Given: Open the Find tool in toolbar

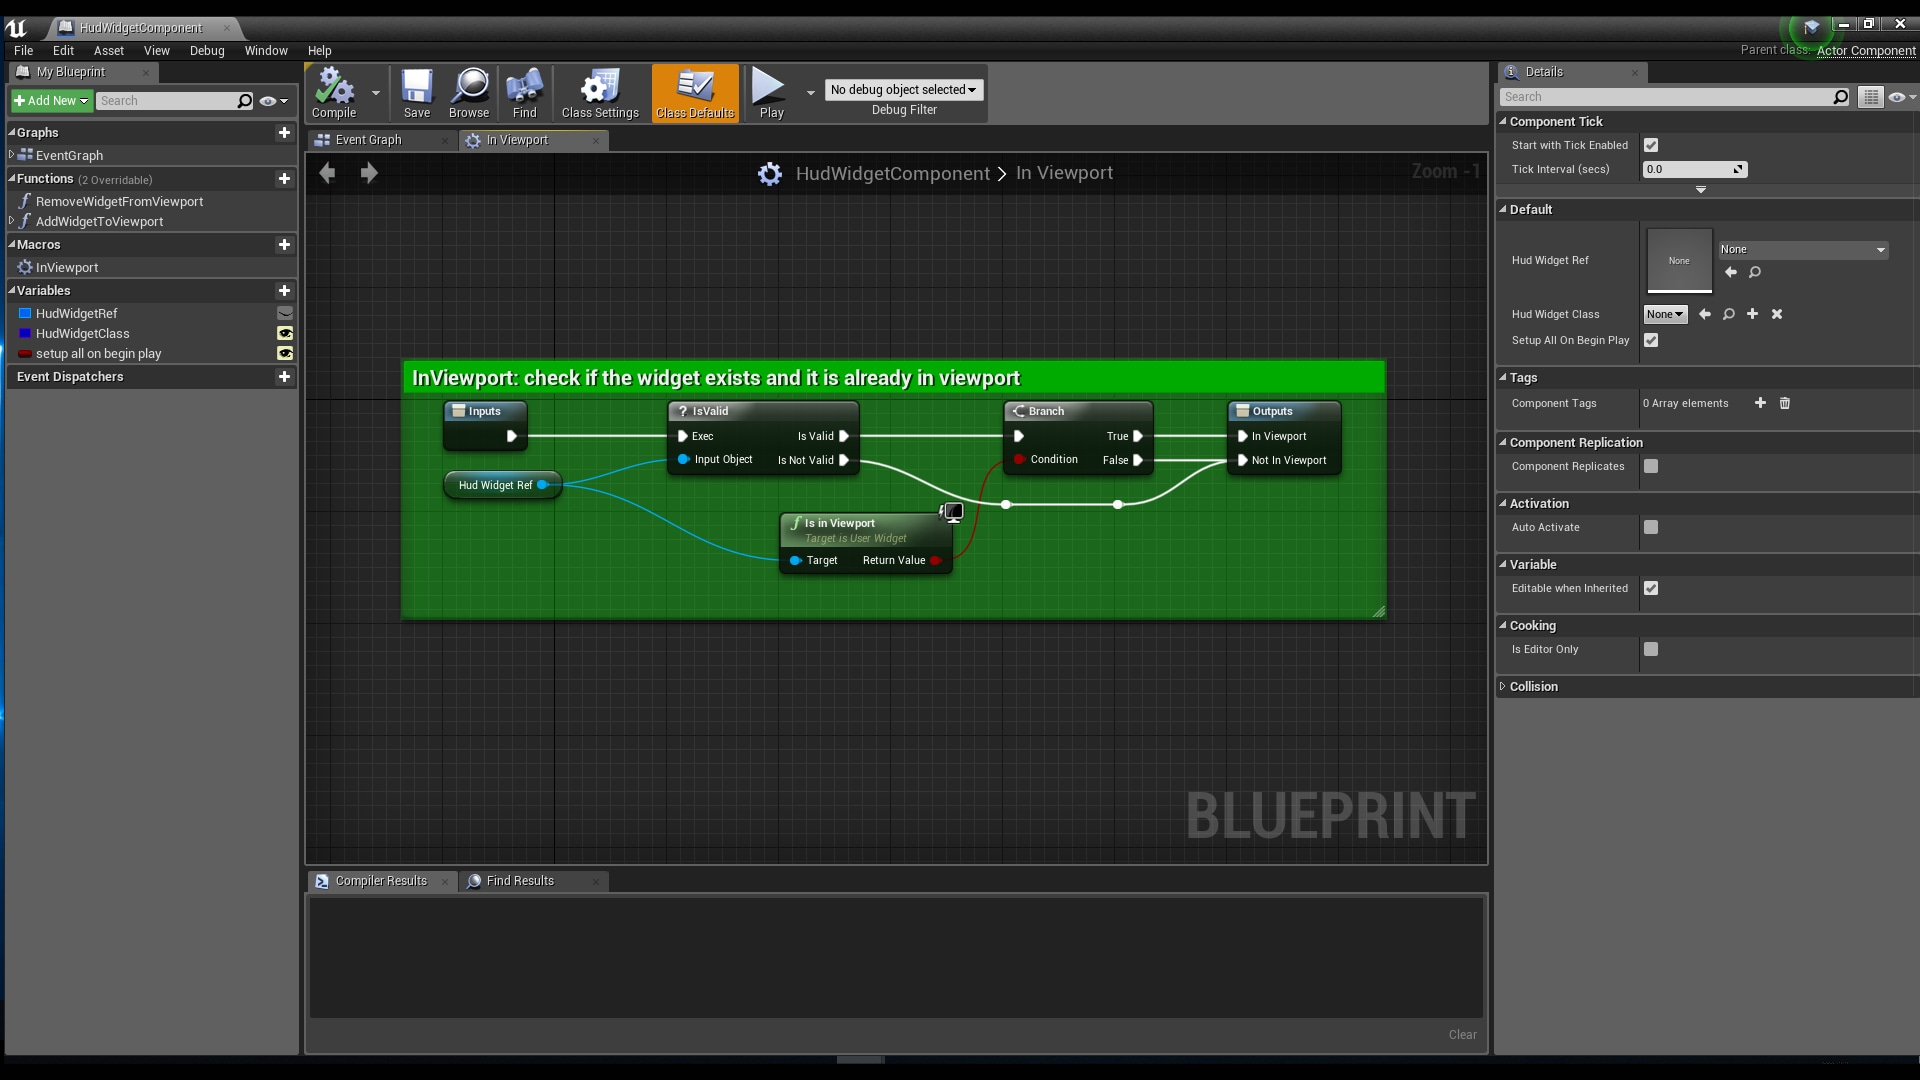Looking at the screenshot, I should (524, 92).
